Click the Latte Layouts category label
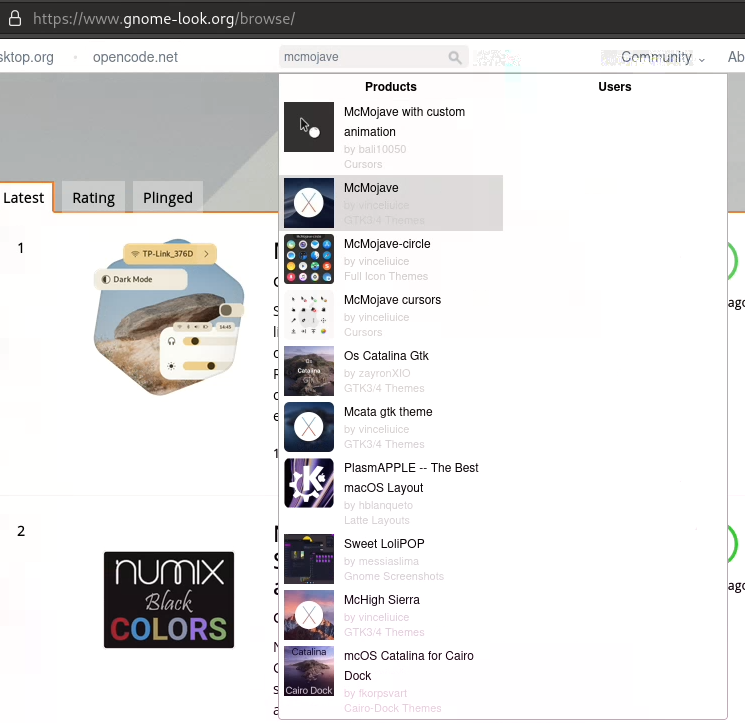The image size is (745, 723). [377, 521]
